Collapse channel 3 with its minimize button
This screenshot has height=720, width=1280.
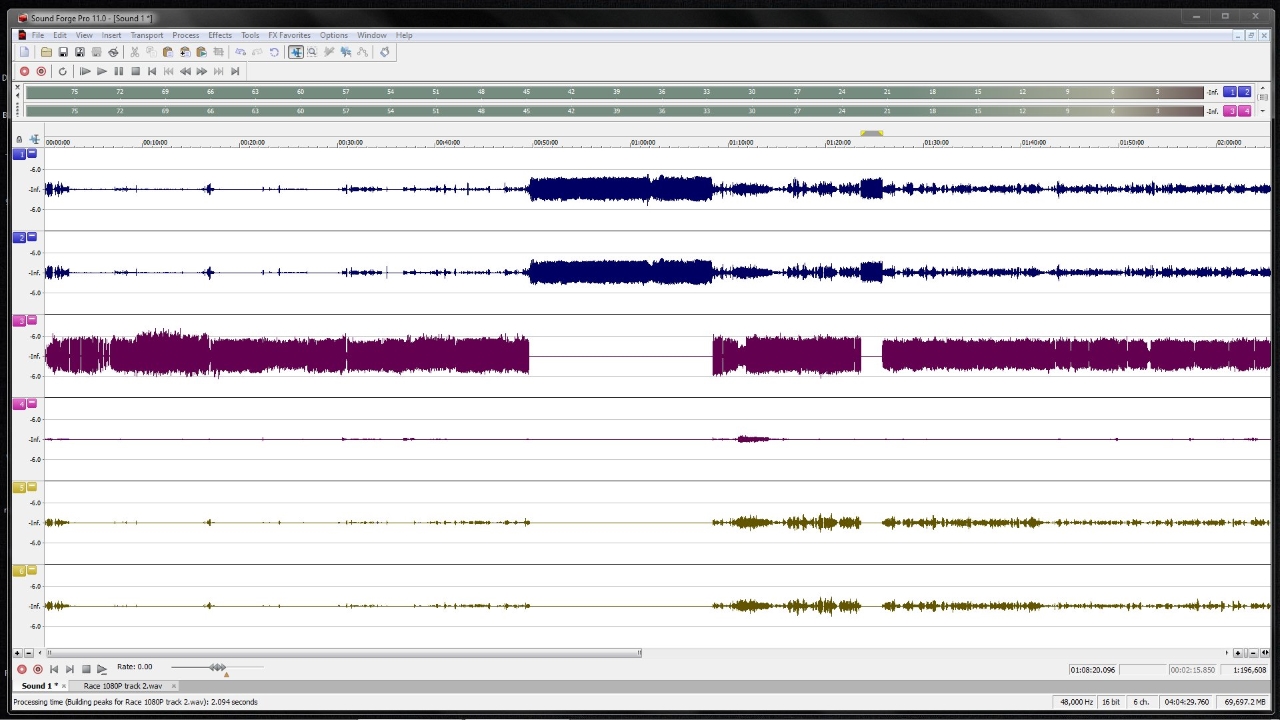pos(32,319)
